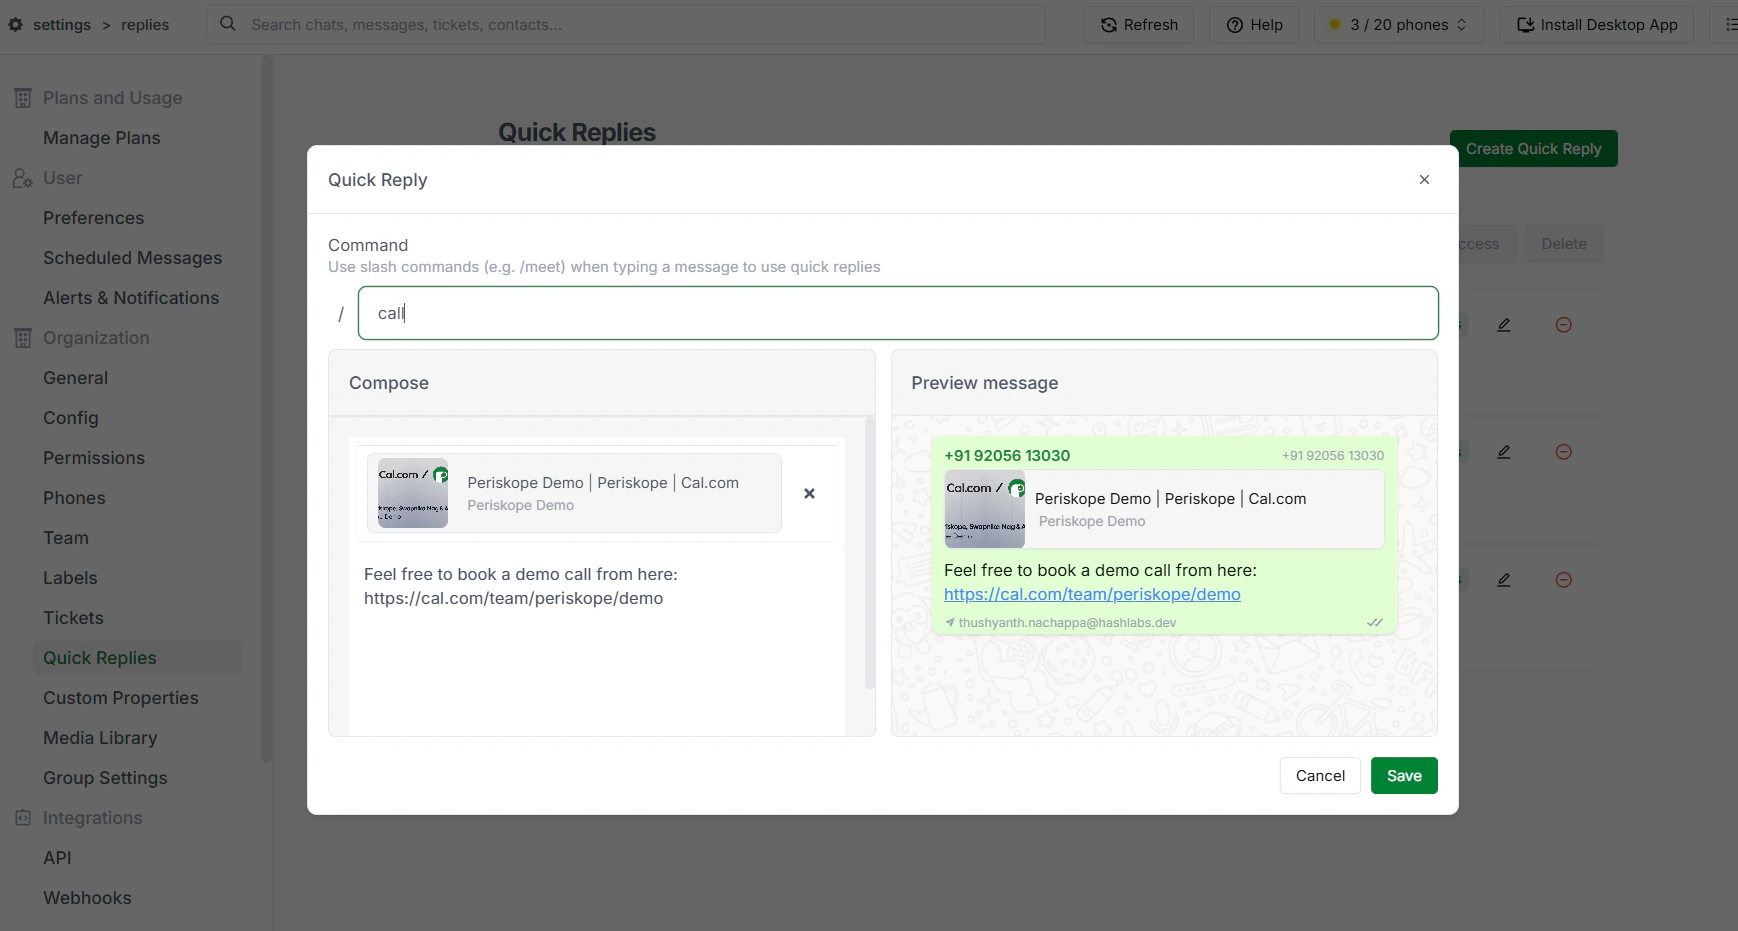Open the Config settings page
1738x931 pixels.
pos(71,418)
